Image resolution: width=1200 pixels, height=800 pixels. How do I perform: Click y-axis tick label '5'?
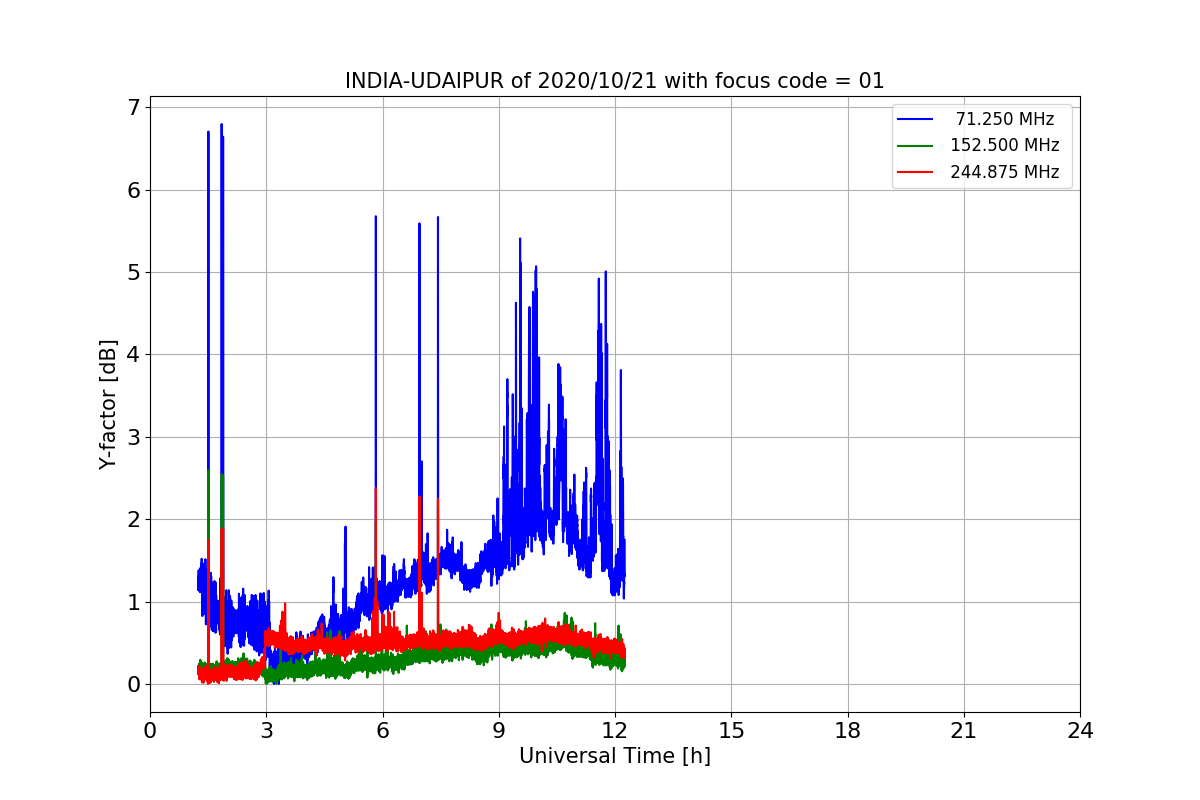pos(132,272)
